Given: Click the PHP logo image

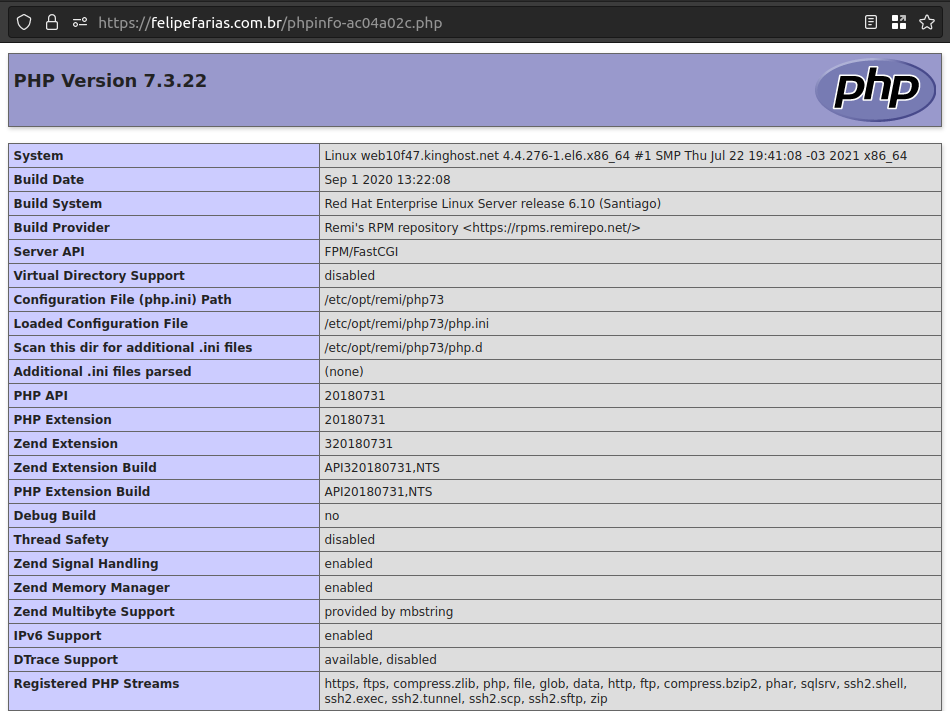Looking at the screenshot, I should tap(867, 90).
